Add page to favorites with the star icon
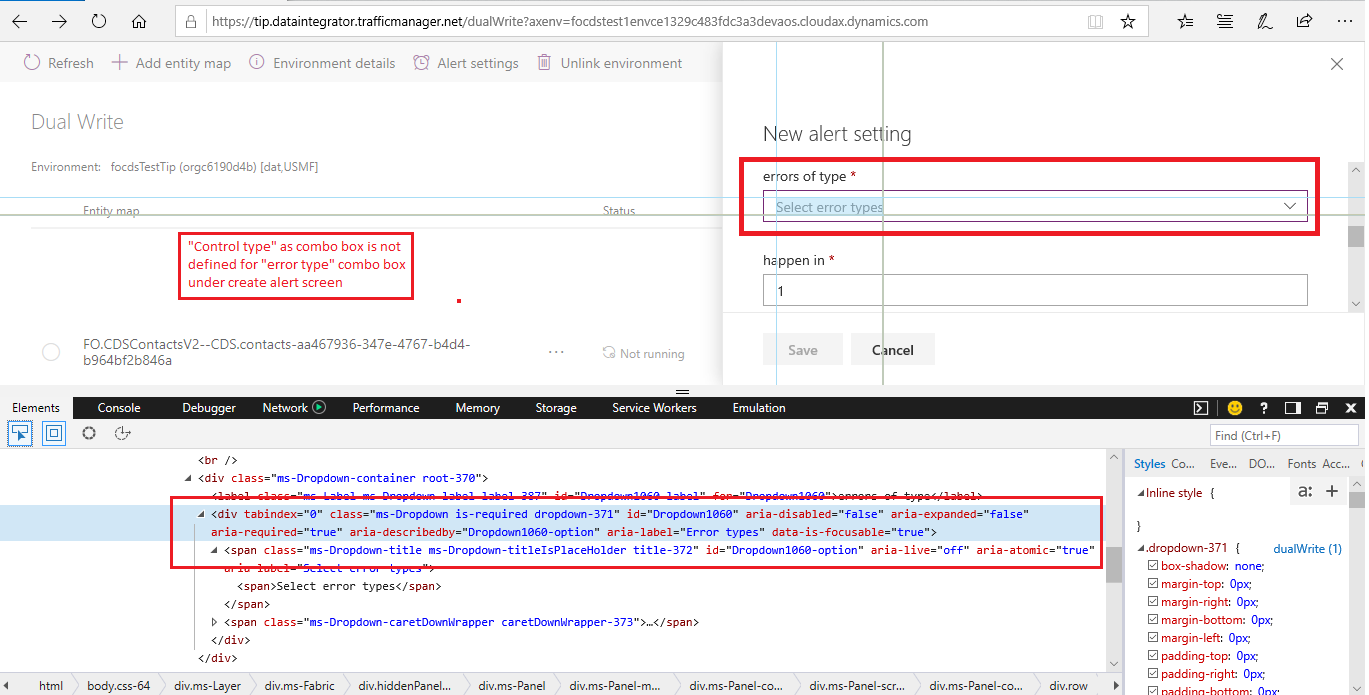This screenshot has width=1369, height=695. (x=1128, y=20)
